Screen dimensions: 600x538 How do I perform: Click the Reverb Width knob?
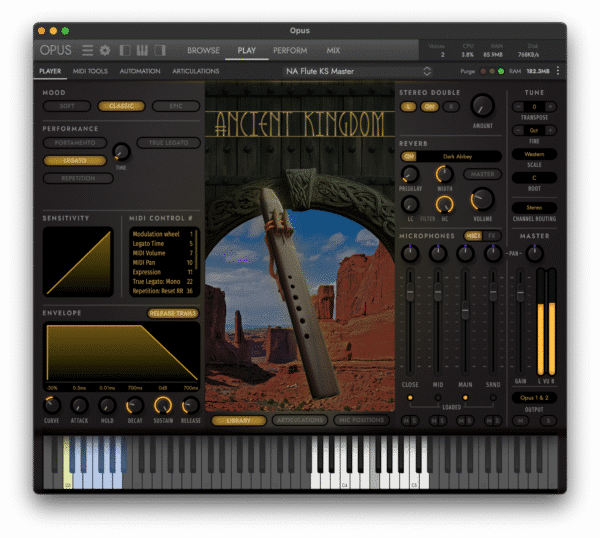[444, 174]
